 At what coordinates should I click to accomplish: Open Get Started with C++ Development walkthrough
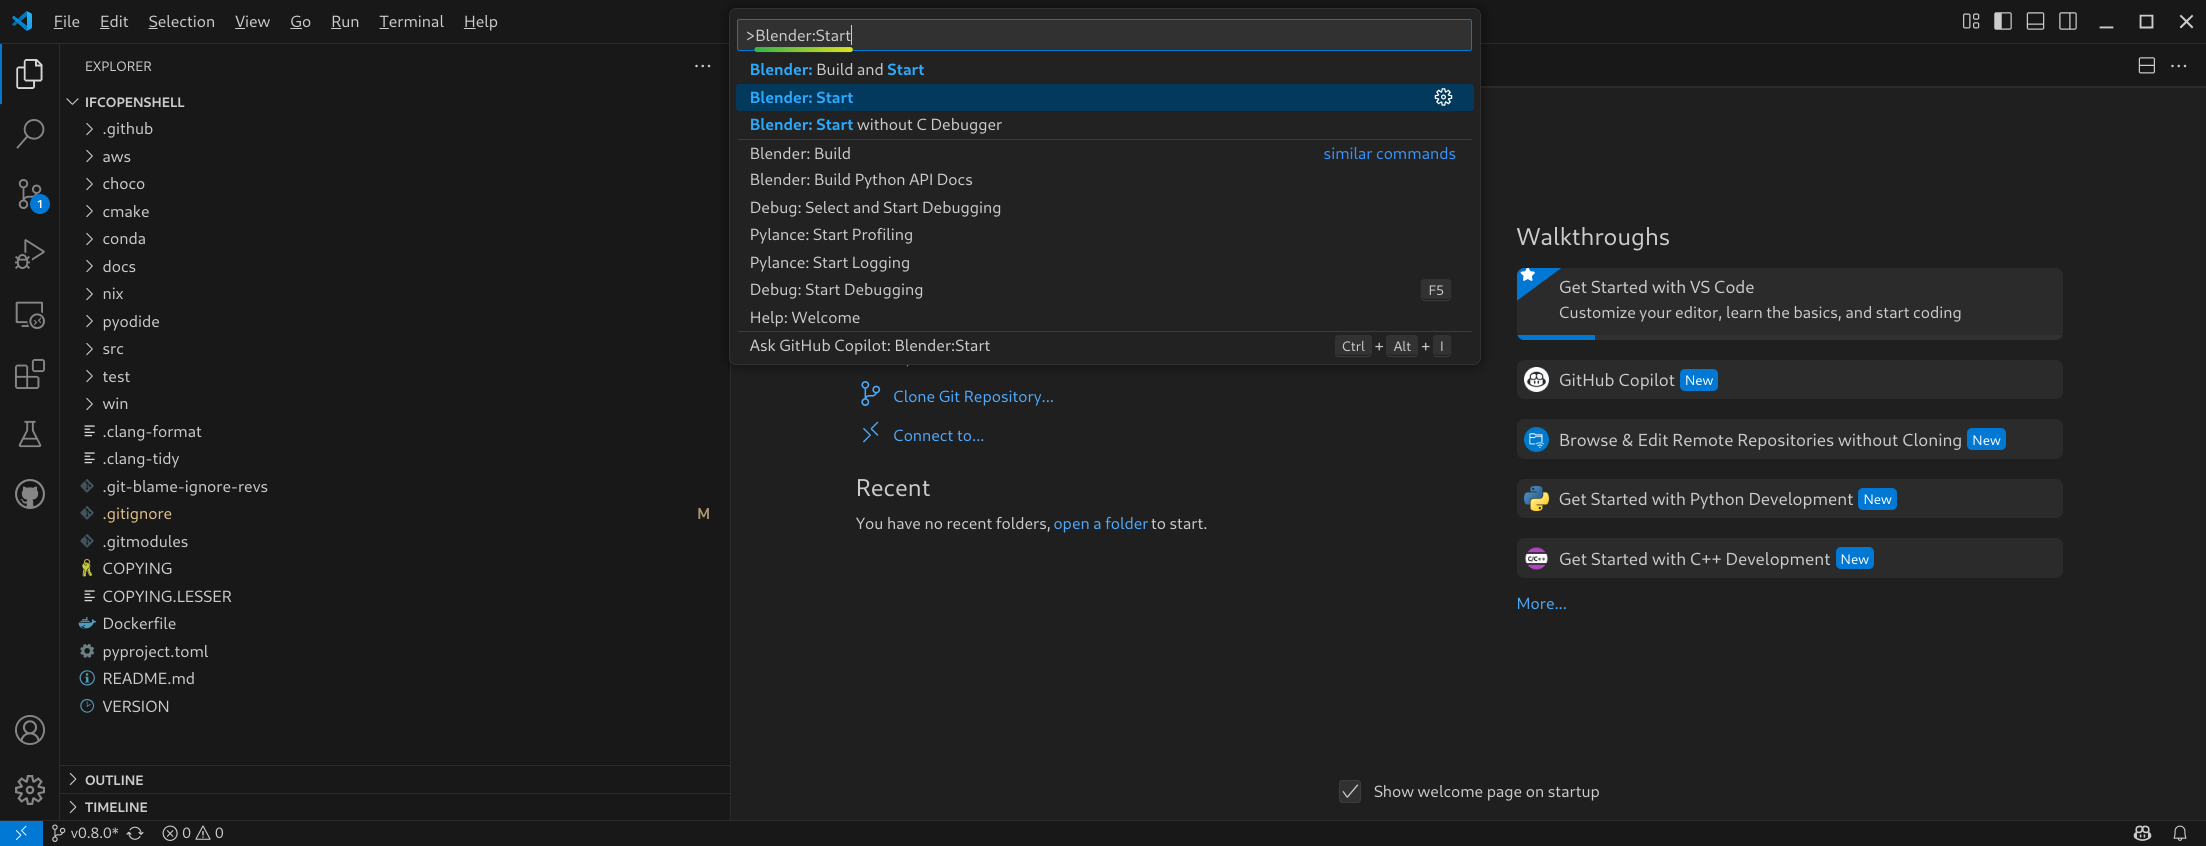[1789, 559]
